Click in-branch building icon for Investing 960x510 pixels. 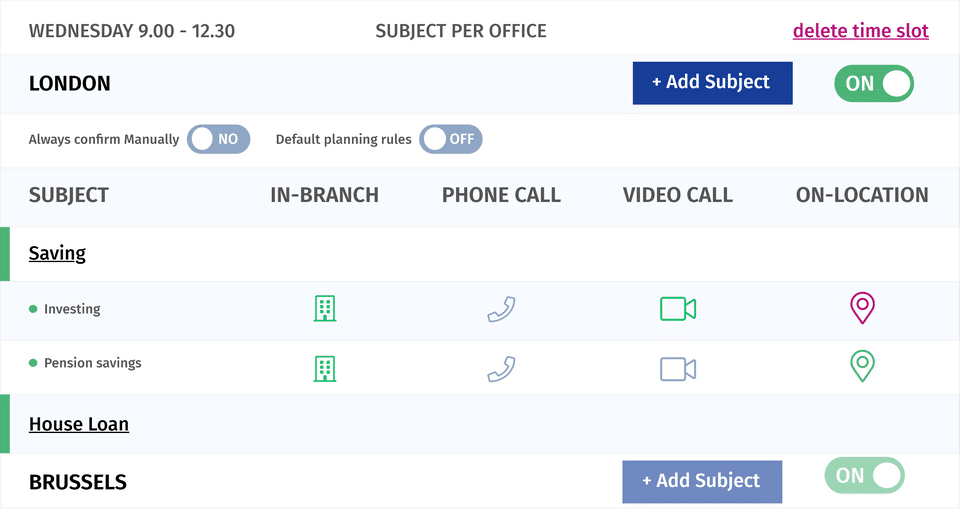click(324, 309)
